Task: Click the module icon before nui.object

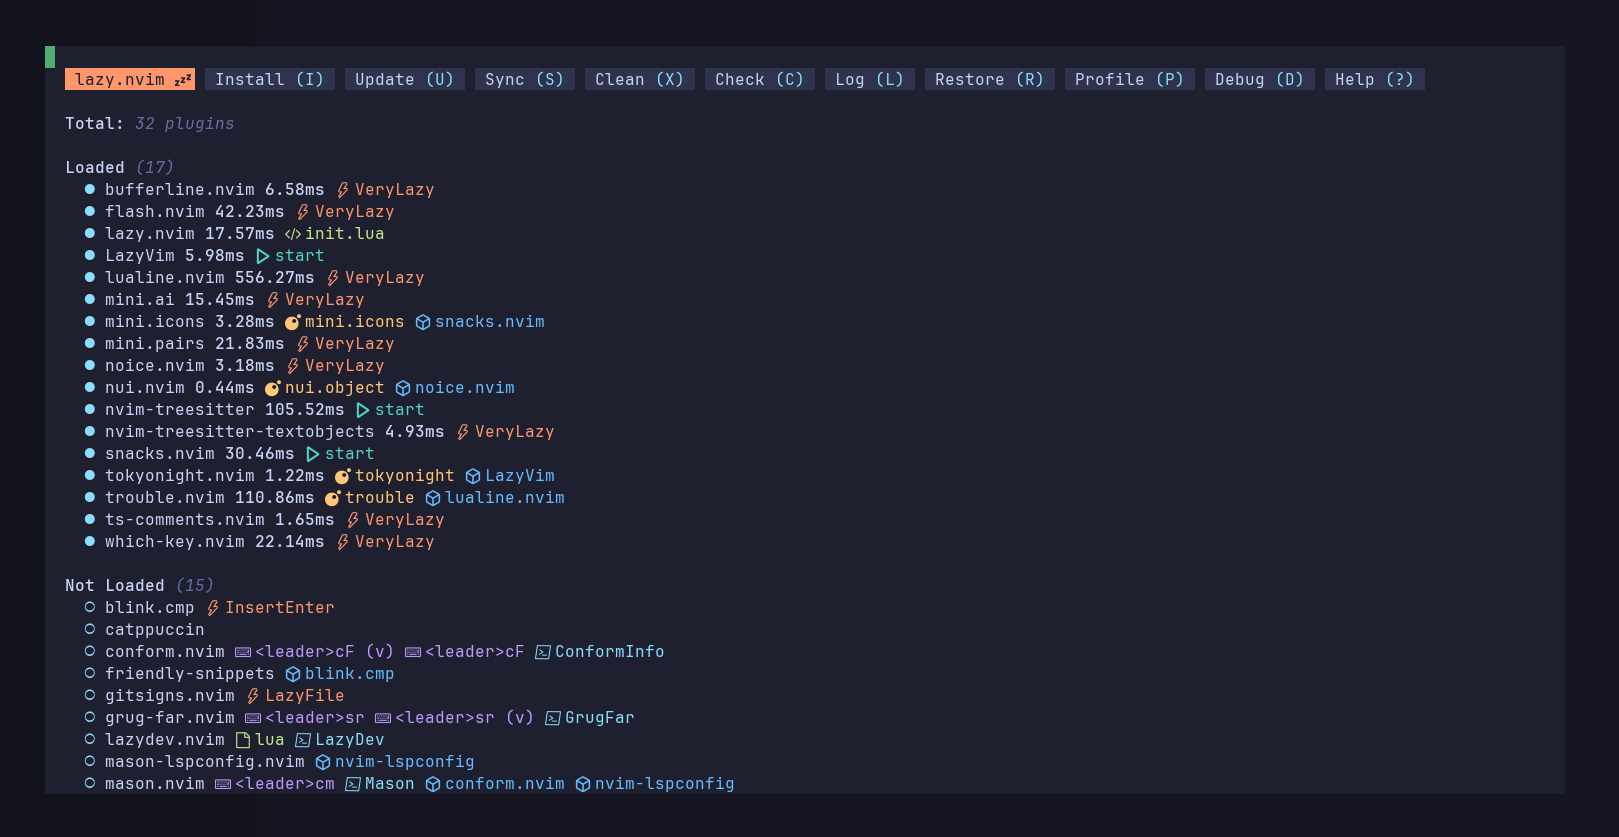Action: click(x=273, y=388)
